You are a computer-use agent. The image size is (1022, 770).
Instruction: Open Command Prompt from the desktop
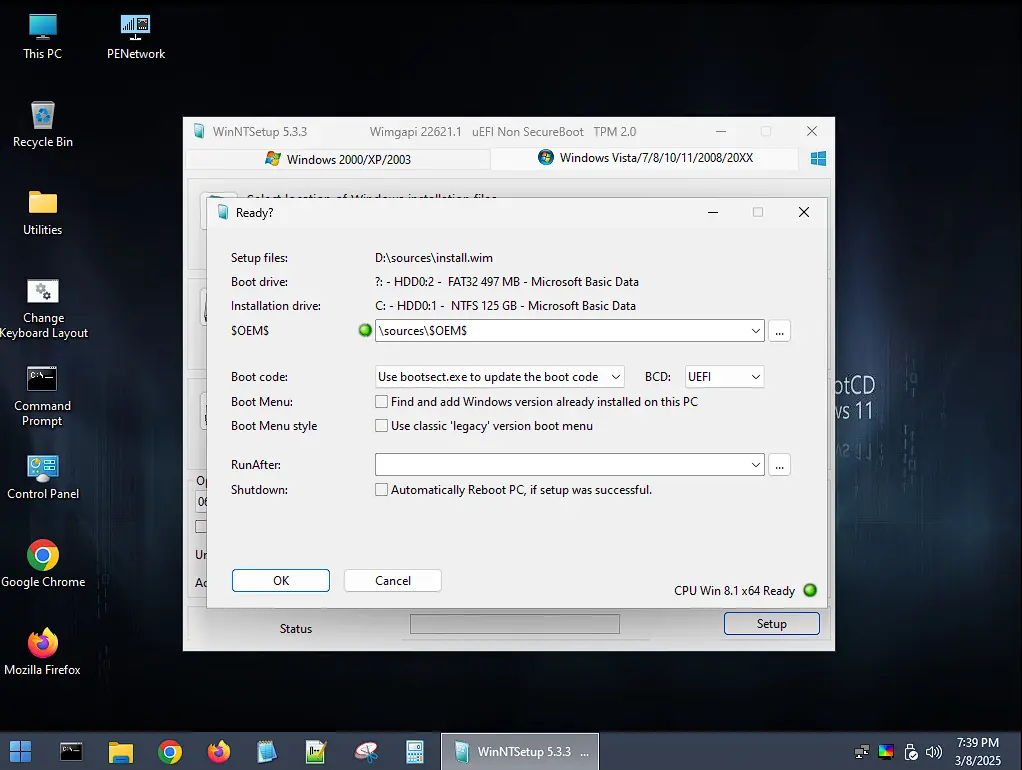tap(42, 380)
